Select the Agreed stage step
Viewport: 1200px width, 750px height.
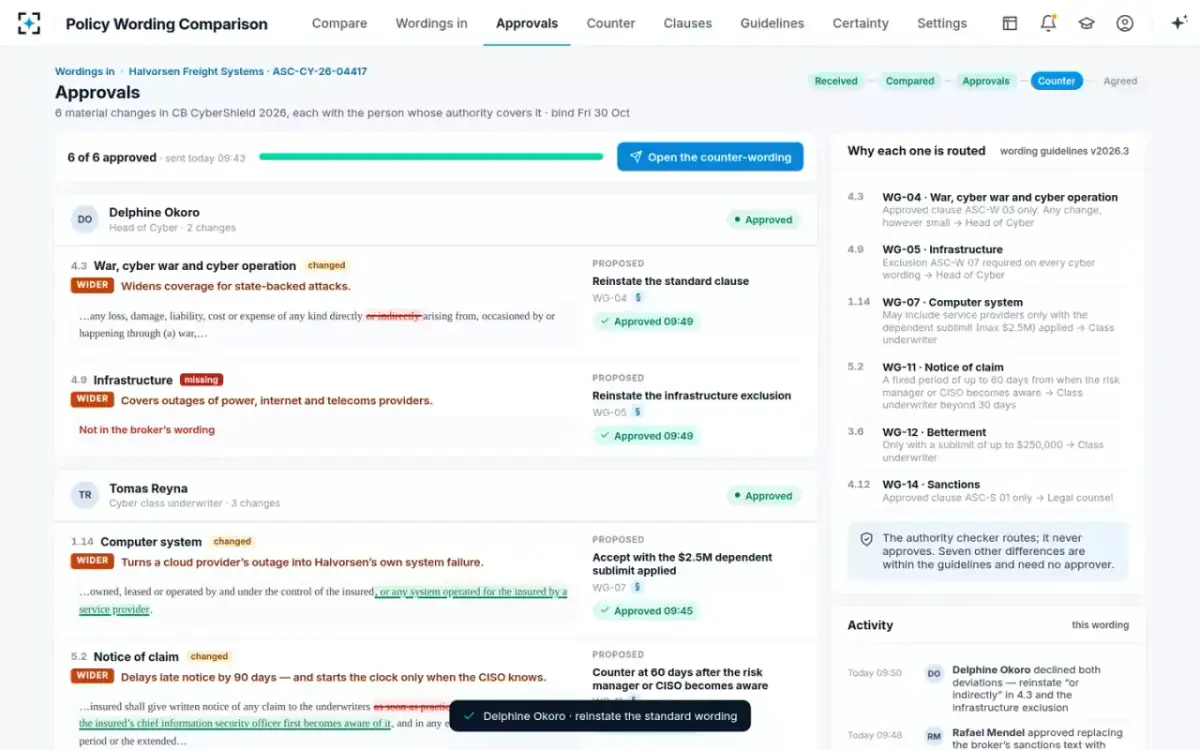1120,81
